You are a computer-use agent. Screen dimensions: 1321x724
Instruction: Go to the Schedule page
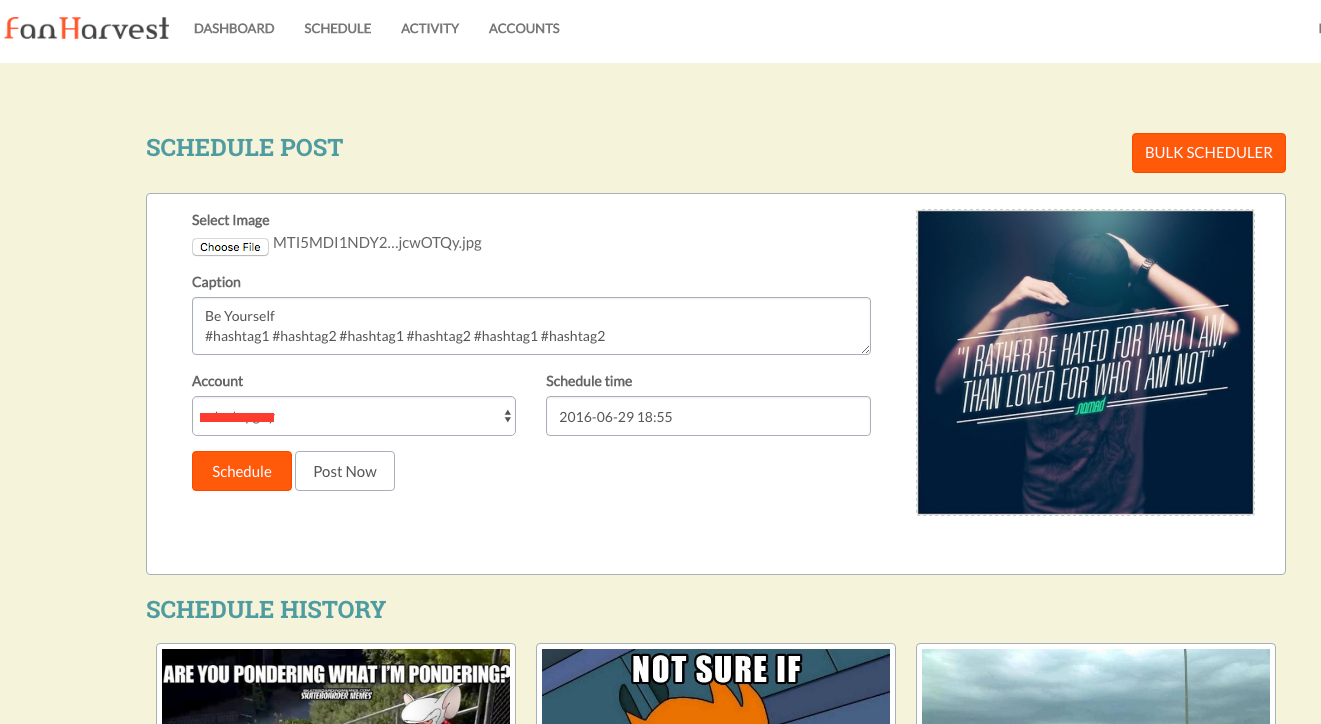point(338,29)
